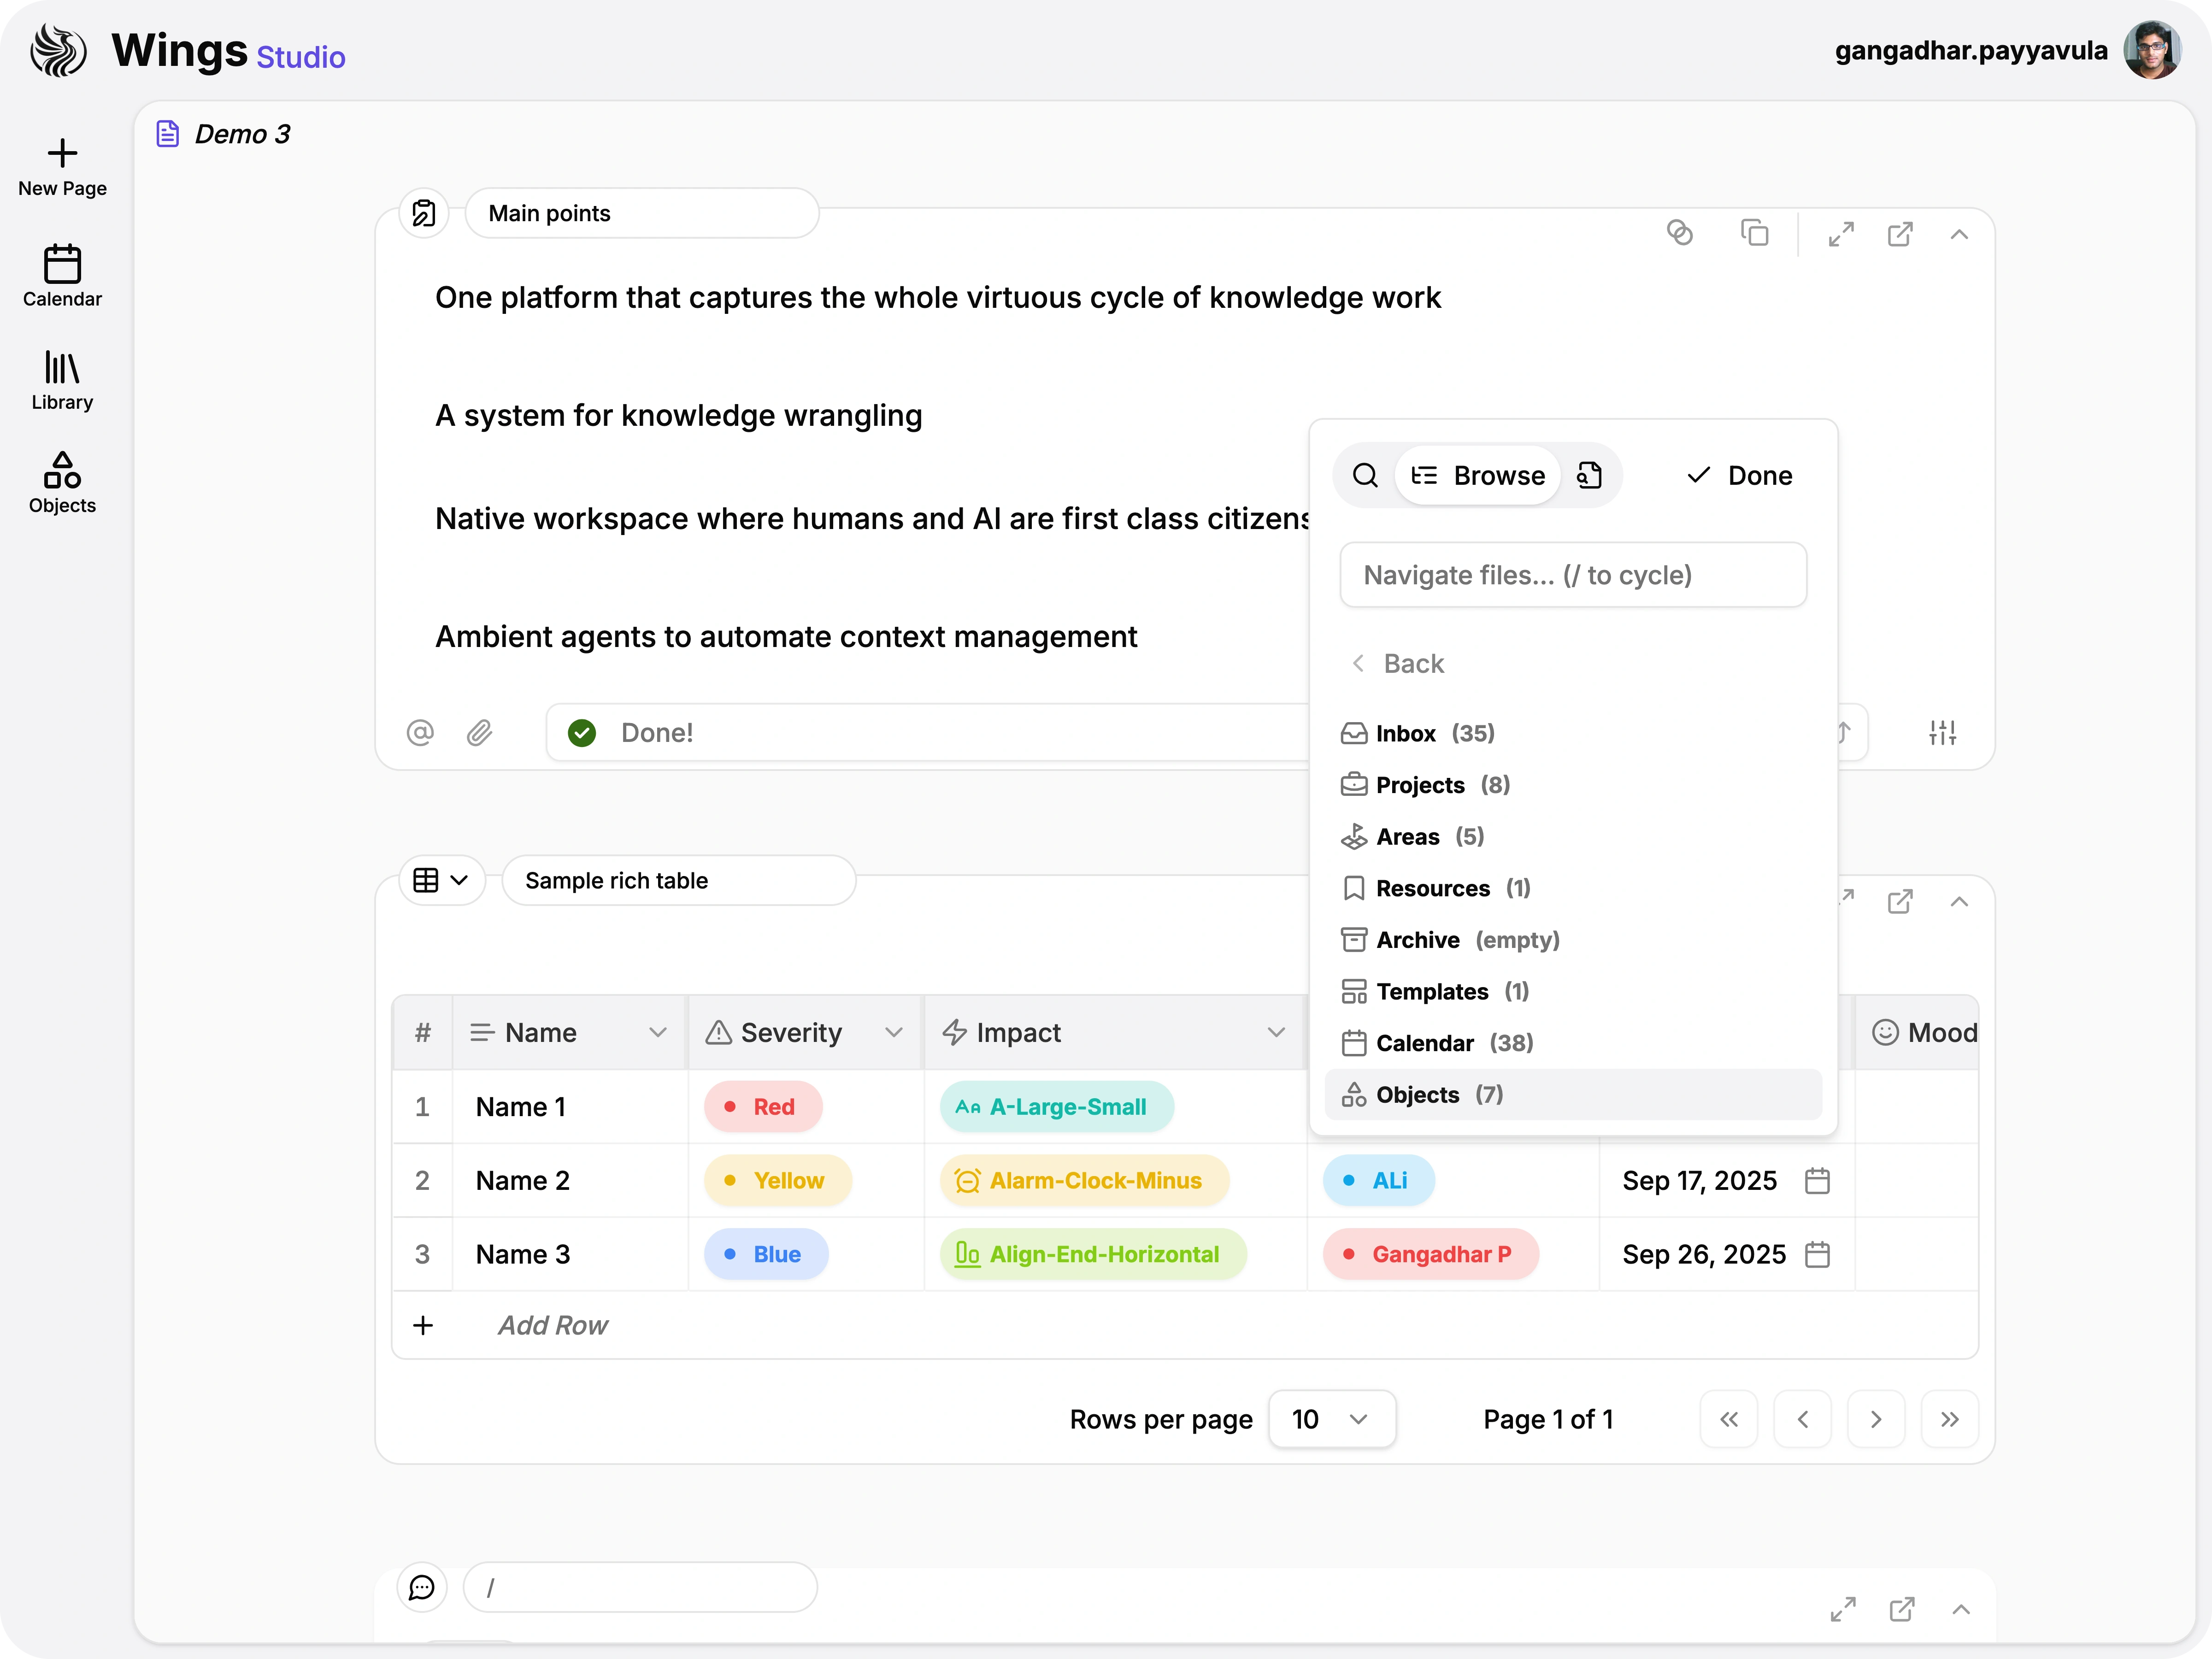2212x1659 pixels.
Task: Open Main points block in new window
Action: coord(1900,234)
